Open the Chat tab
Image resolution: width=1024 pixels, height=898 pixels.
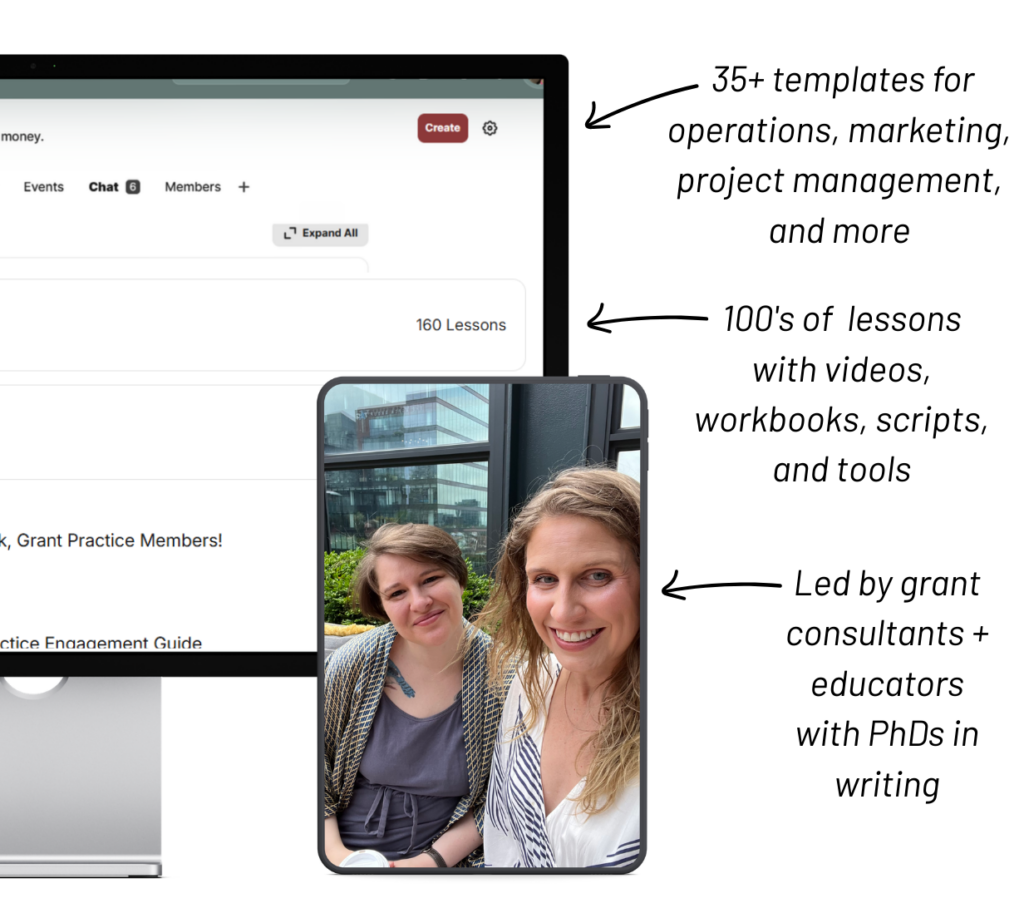(103, 187)
